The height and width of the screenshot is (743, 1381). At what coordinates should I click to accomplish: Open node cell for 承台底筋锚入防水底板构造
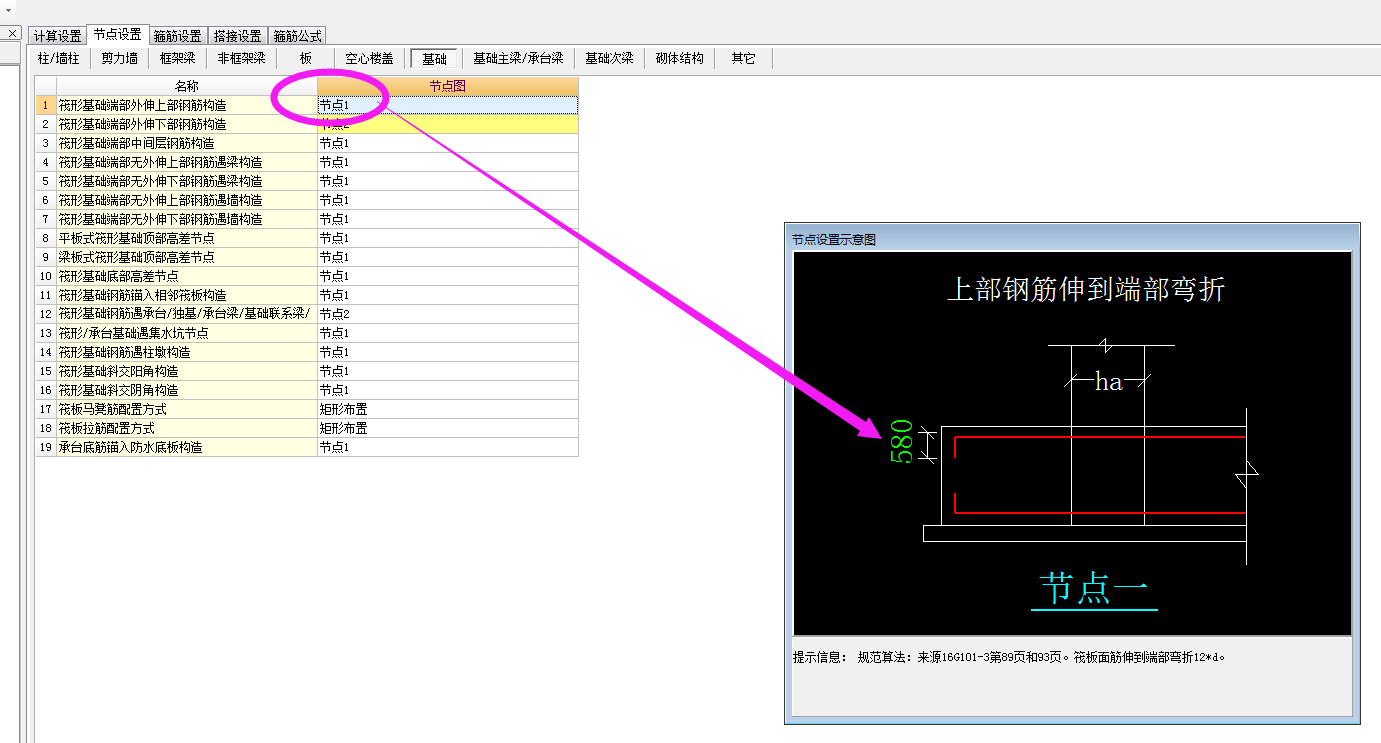click(448, 447)
